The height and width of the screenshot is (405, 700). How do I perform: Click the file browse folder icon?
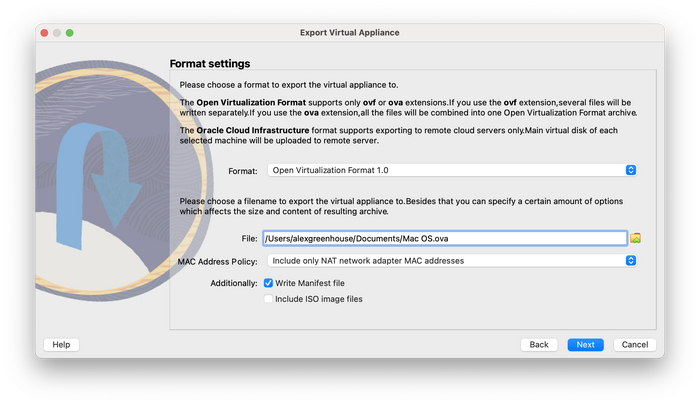635,238
